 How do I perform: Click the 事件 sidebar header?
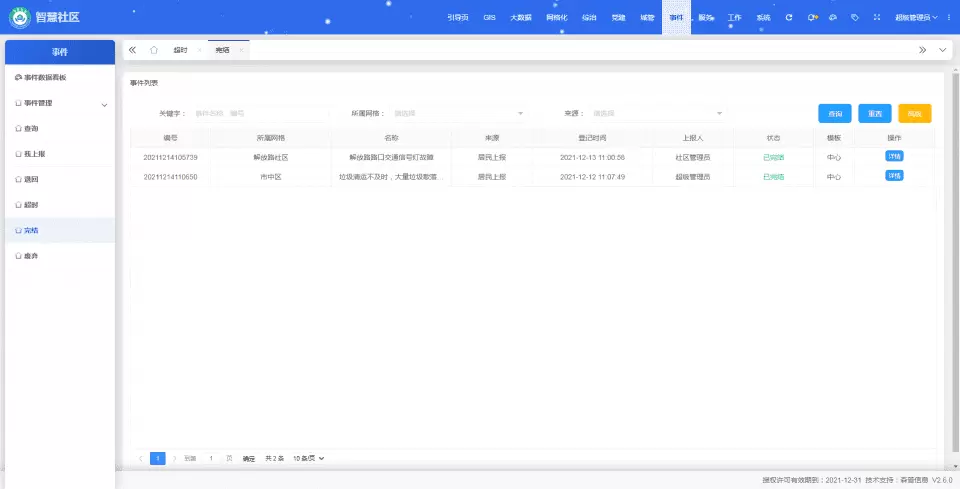[60, 52]
